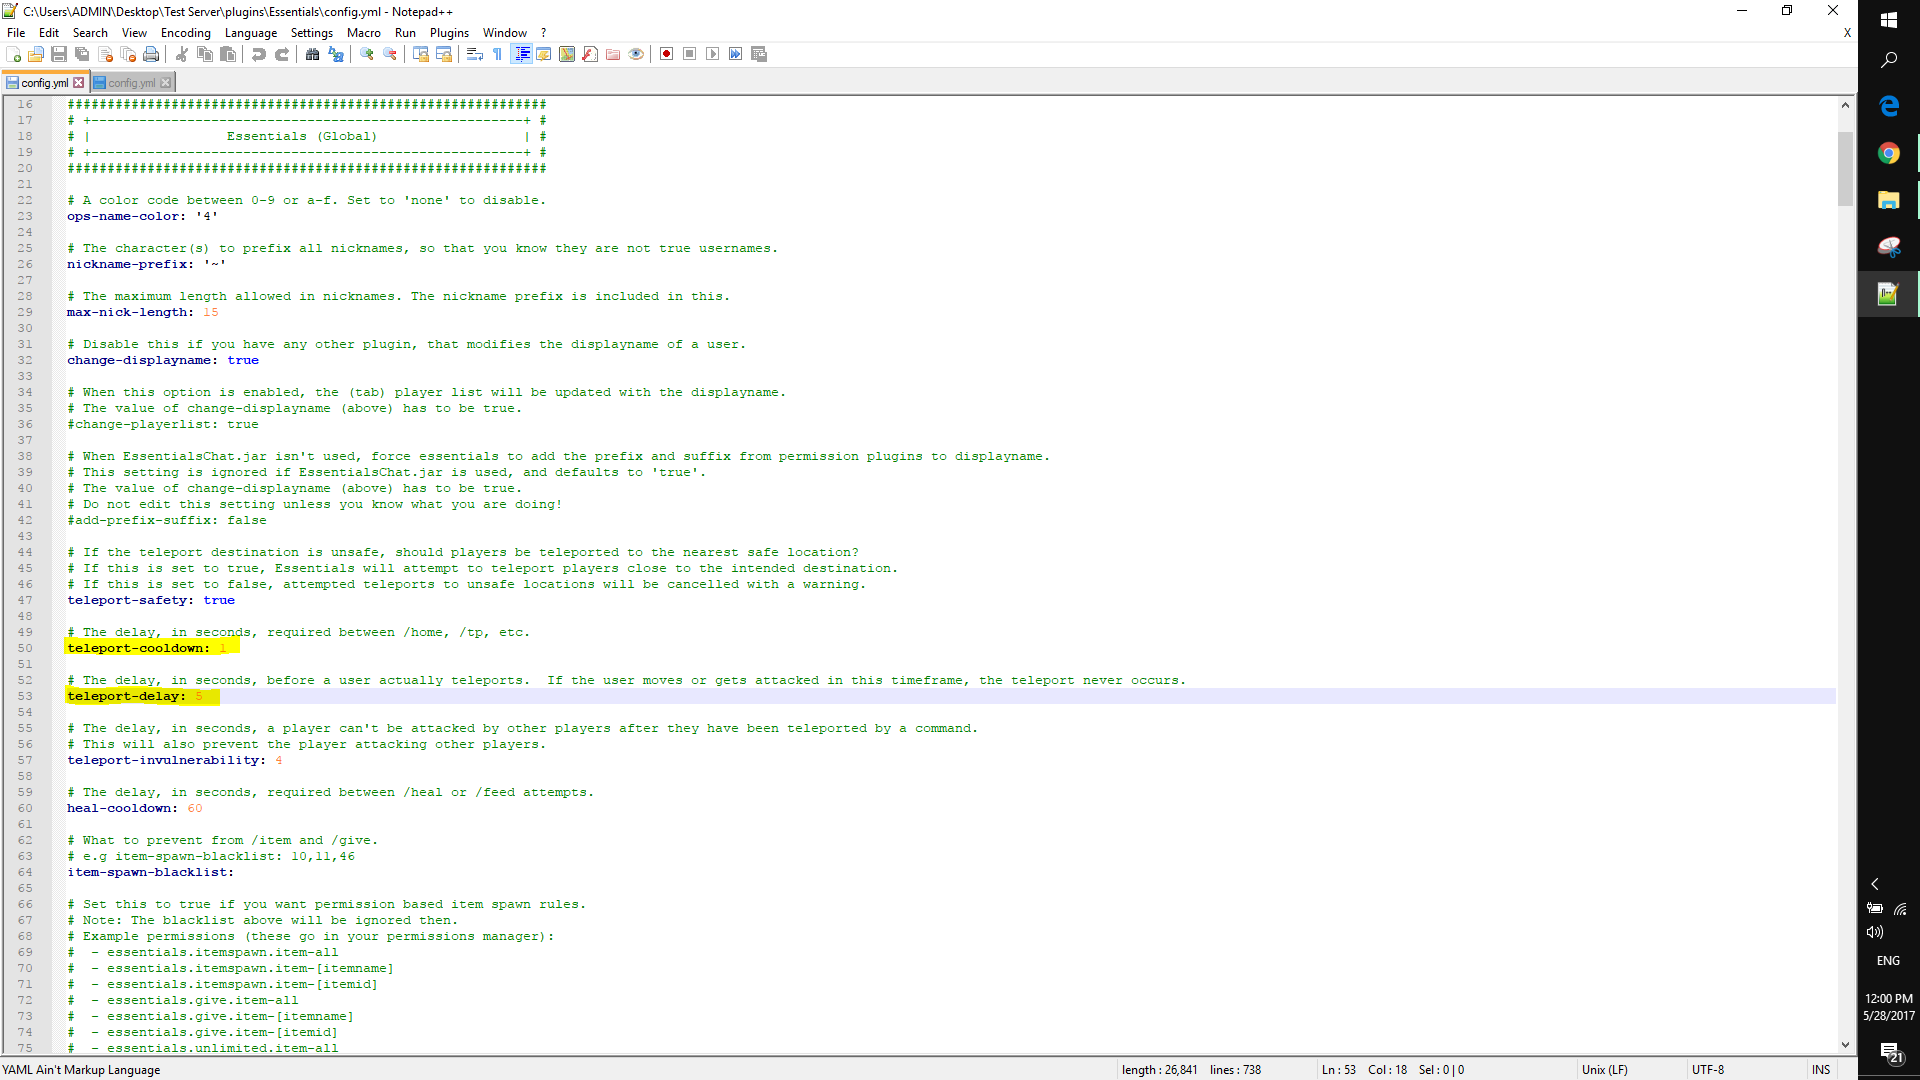The width and height of the screenshot is (1920, 1080).
Task: Open Chrome from the taskbar
Action: pos(1888,153)
